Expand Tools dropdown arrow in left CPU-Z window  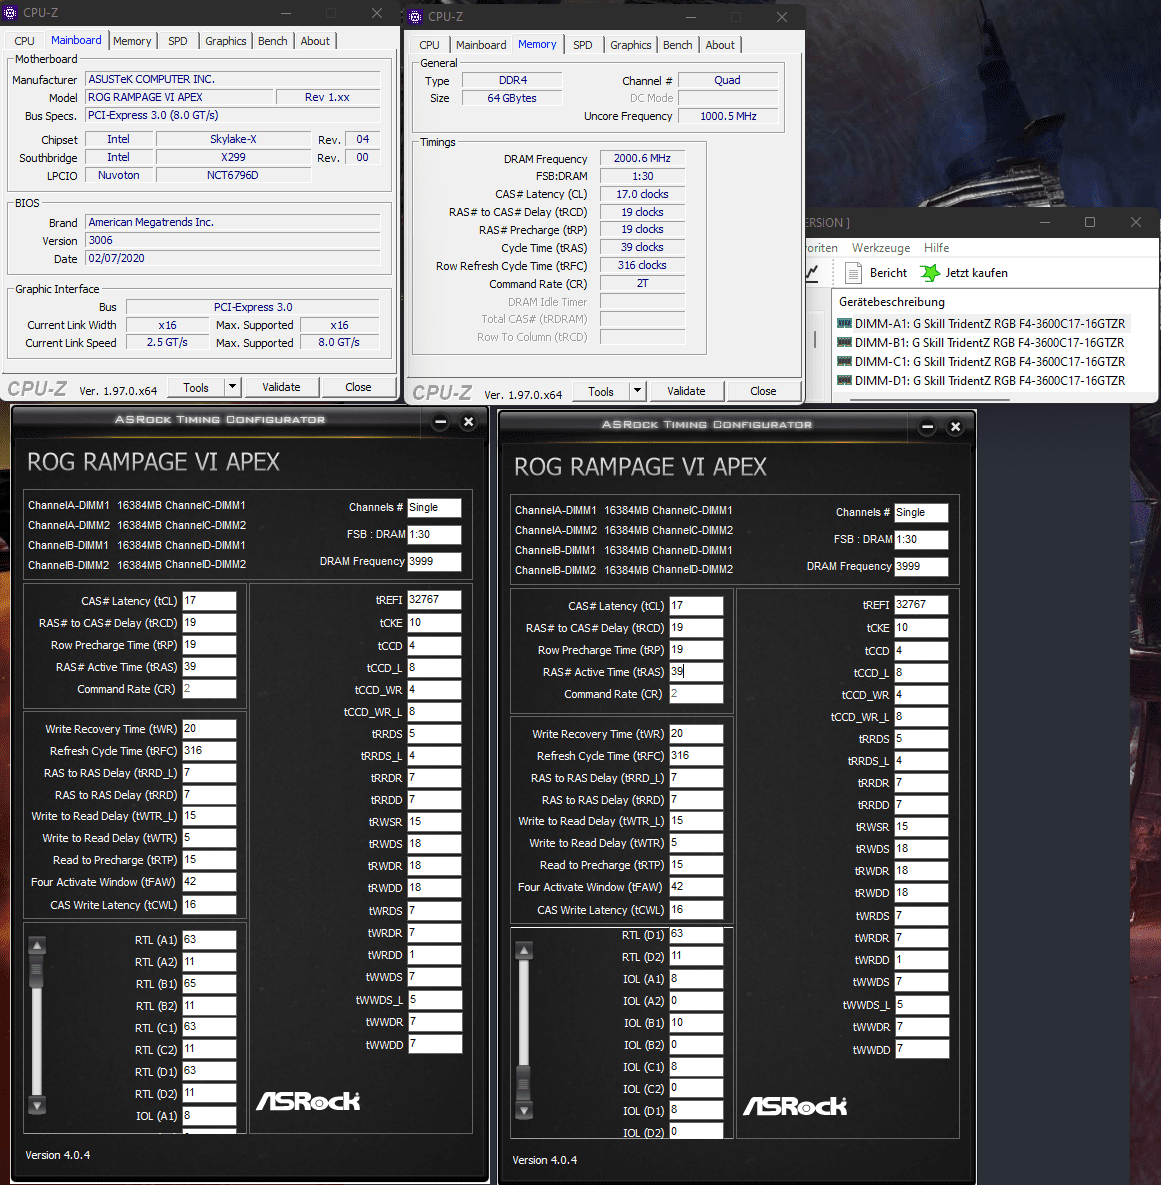point(233,387)
